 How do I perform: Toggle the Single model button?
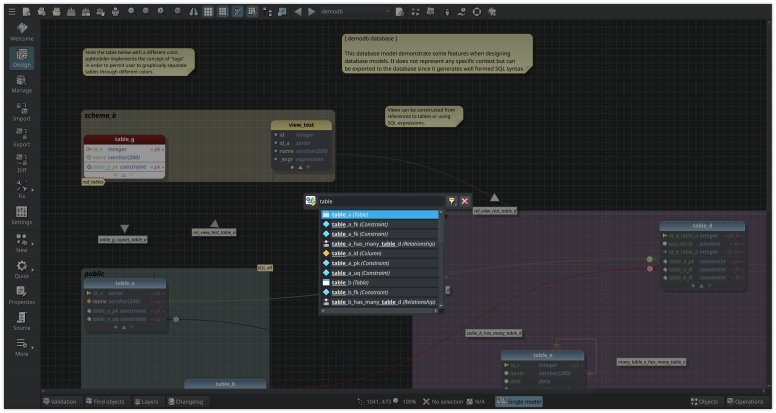tap(519, 401)
